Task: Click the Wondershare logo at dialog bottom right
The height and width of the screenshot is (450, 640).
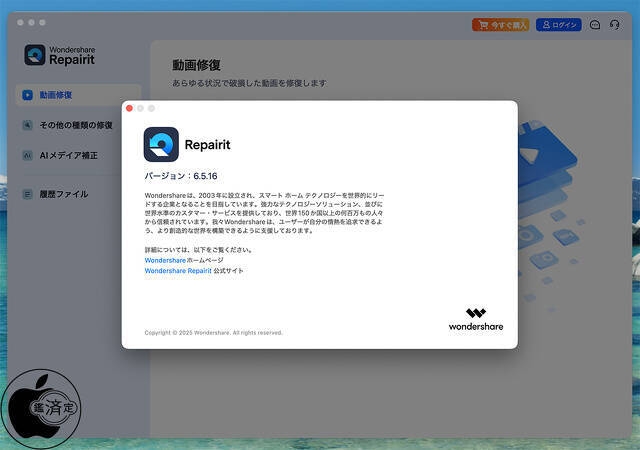Action: click(x=475, y=319)
